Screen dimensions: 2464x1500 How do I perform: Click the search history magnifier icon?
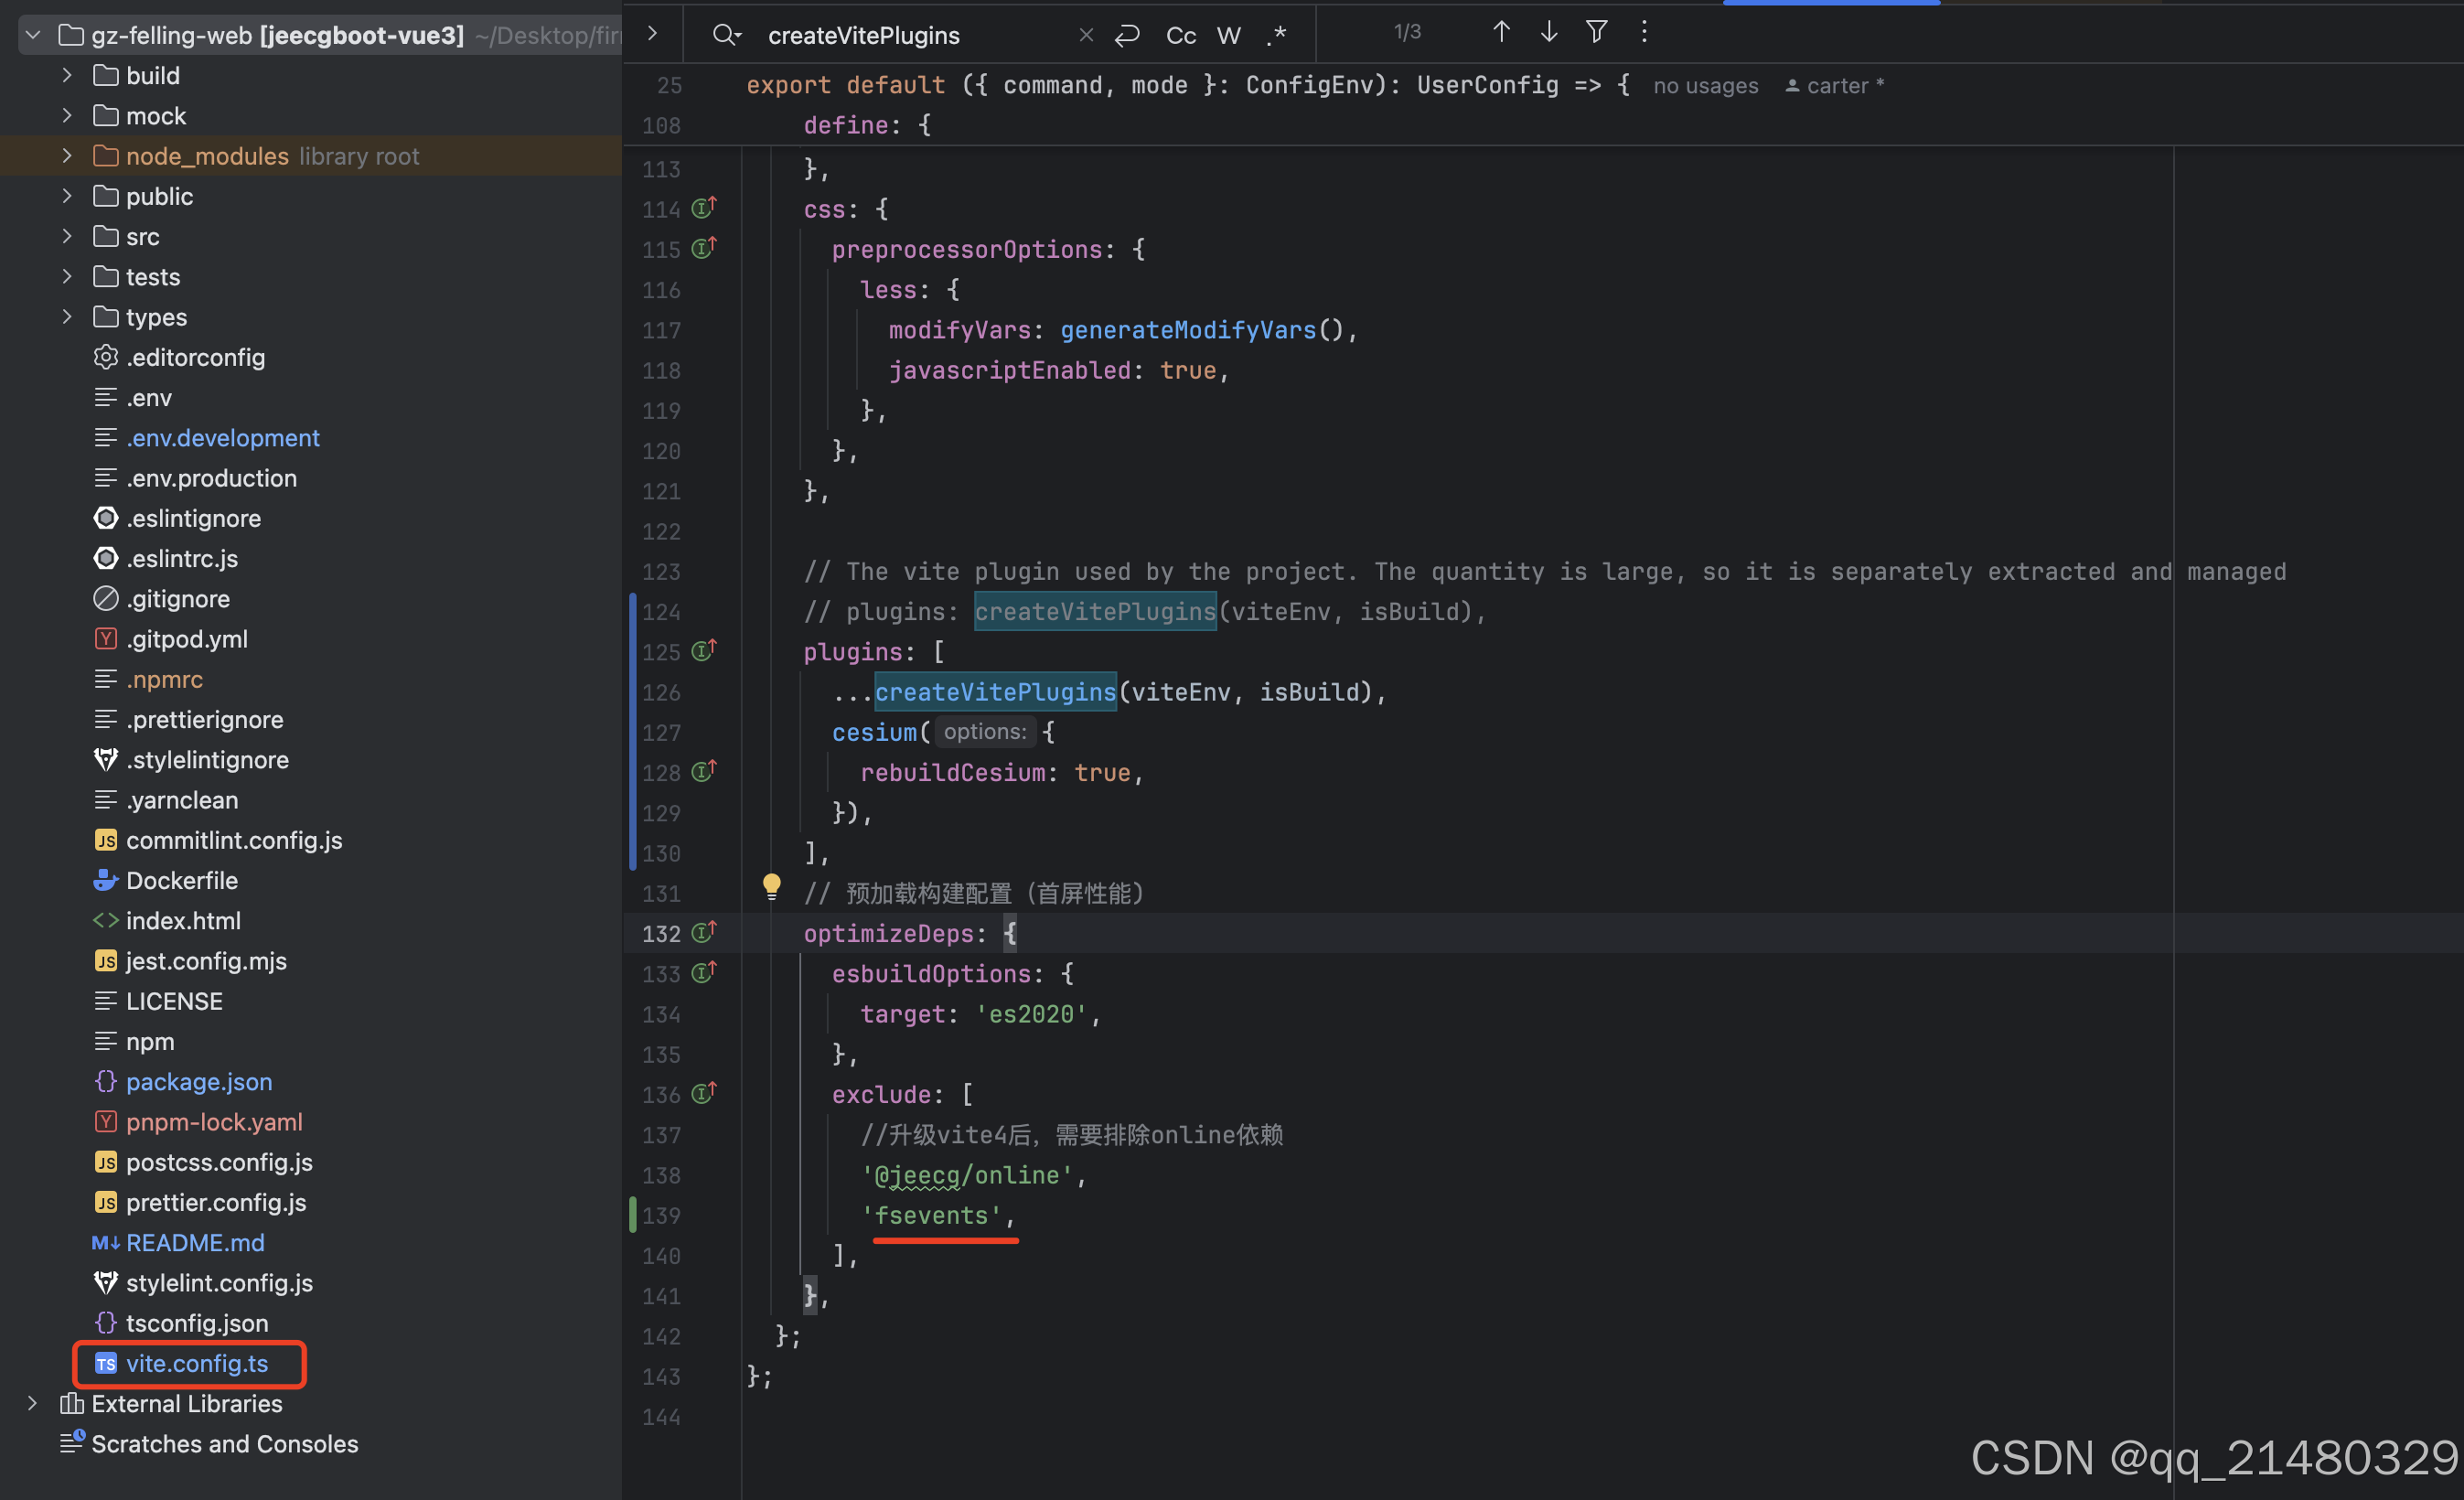[726, 35]
